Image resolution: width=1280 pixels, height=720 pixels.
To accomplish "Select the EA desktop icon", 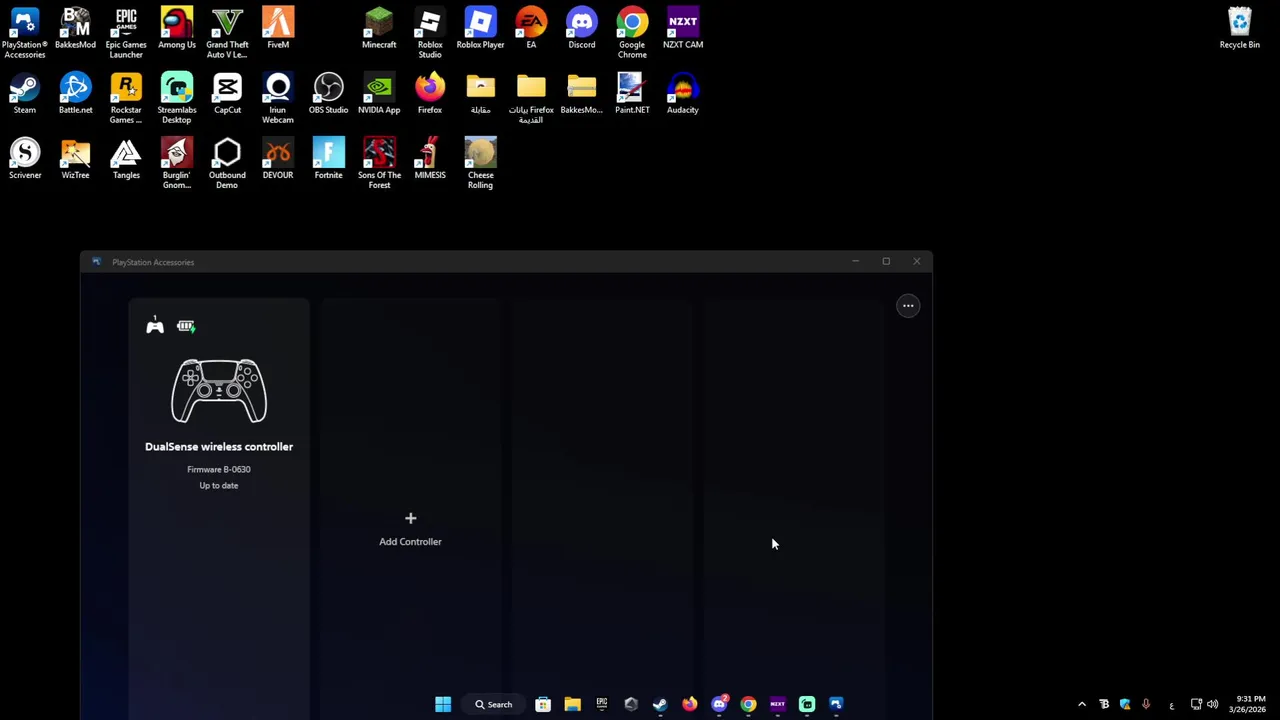I will [x=531, y=28].
